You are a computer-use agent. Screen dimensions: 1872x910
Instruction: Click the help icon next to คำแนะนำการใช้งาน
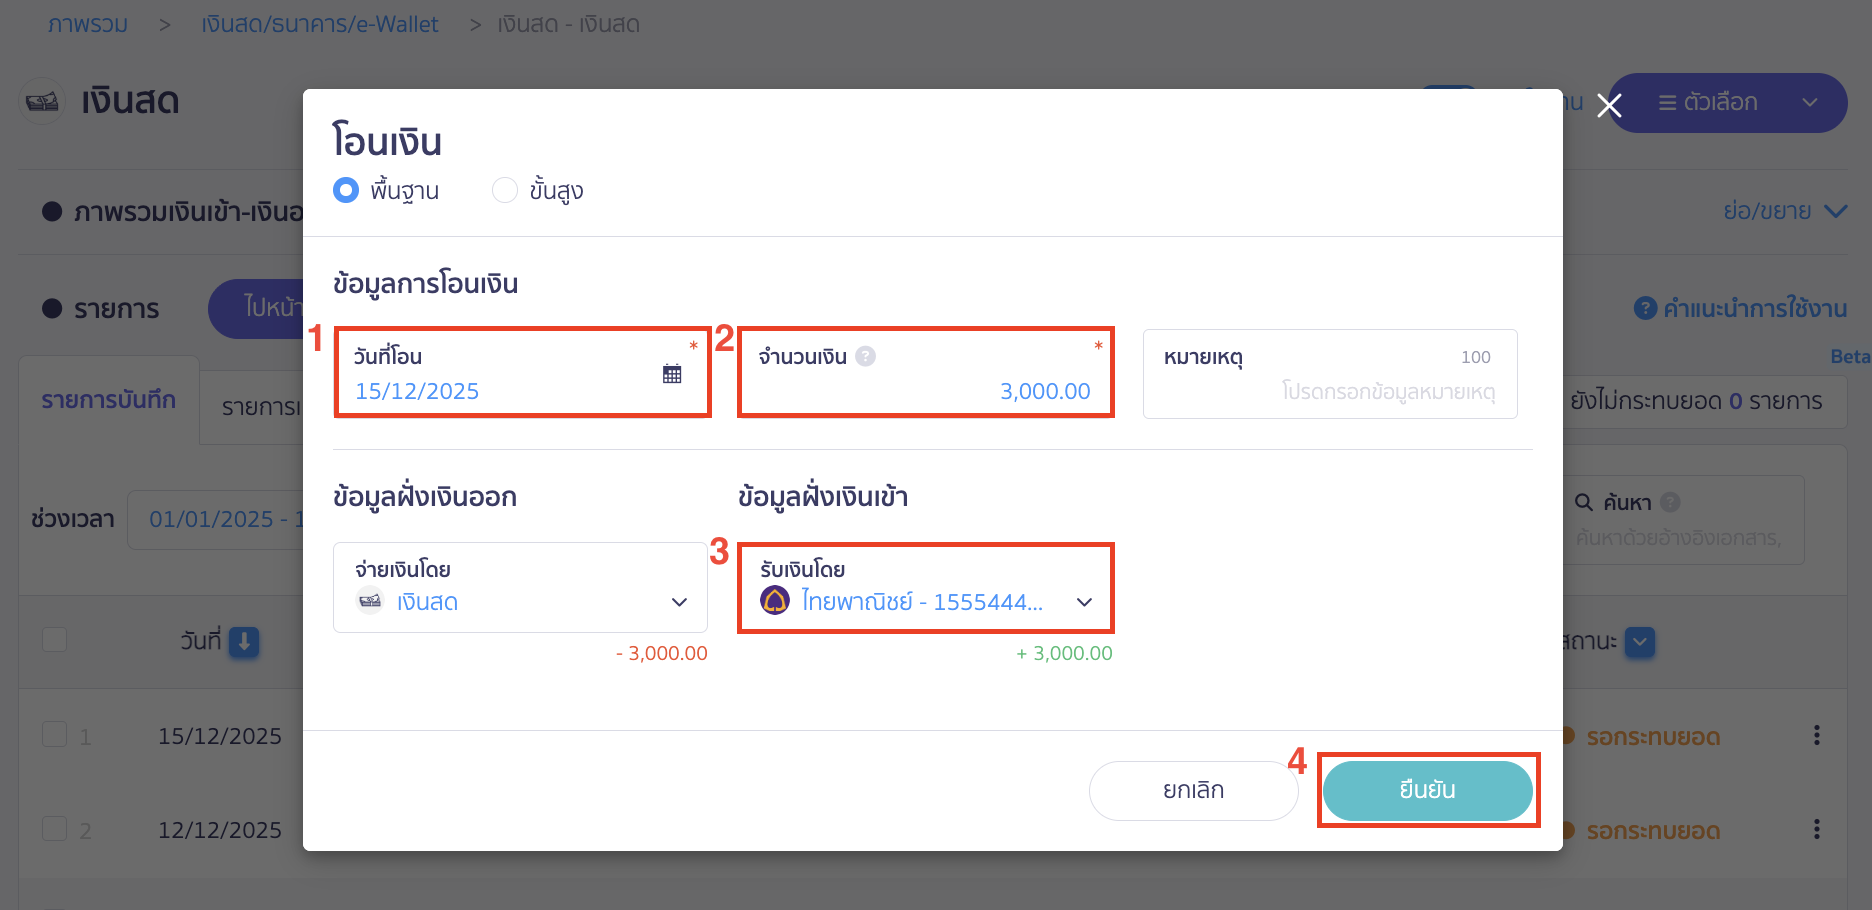1646,308
